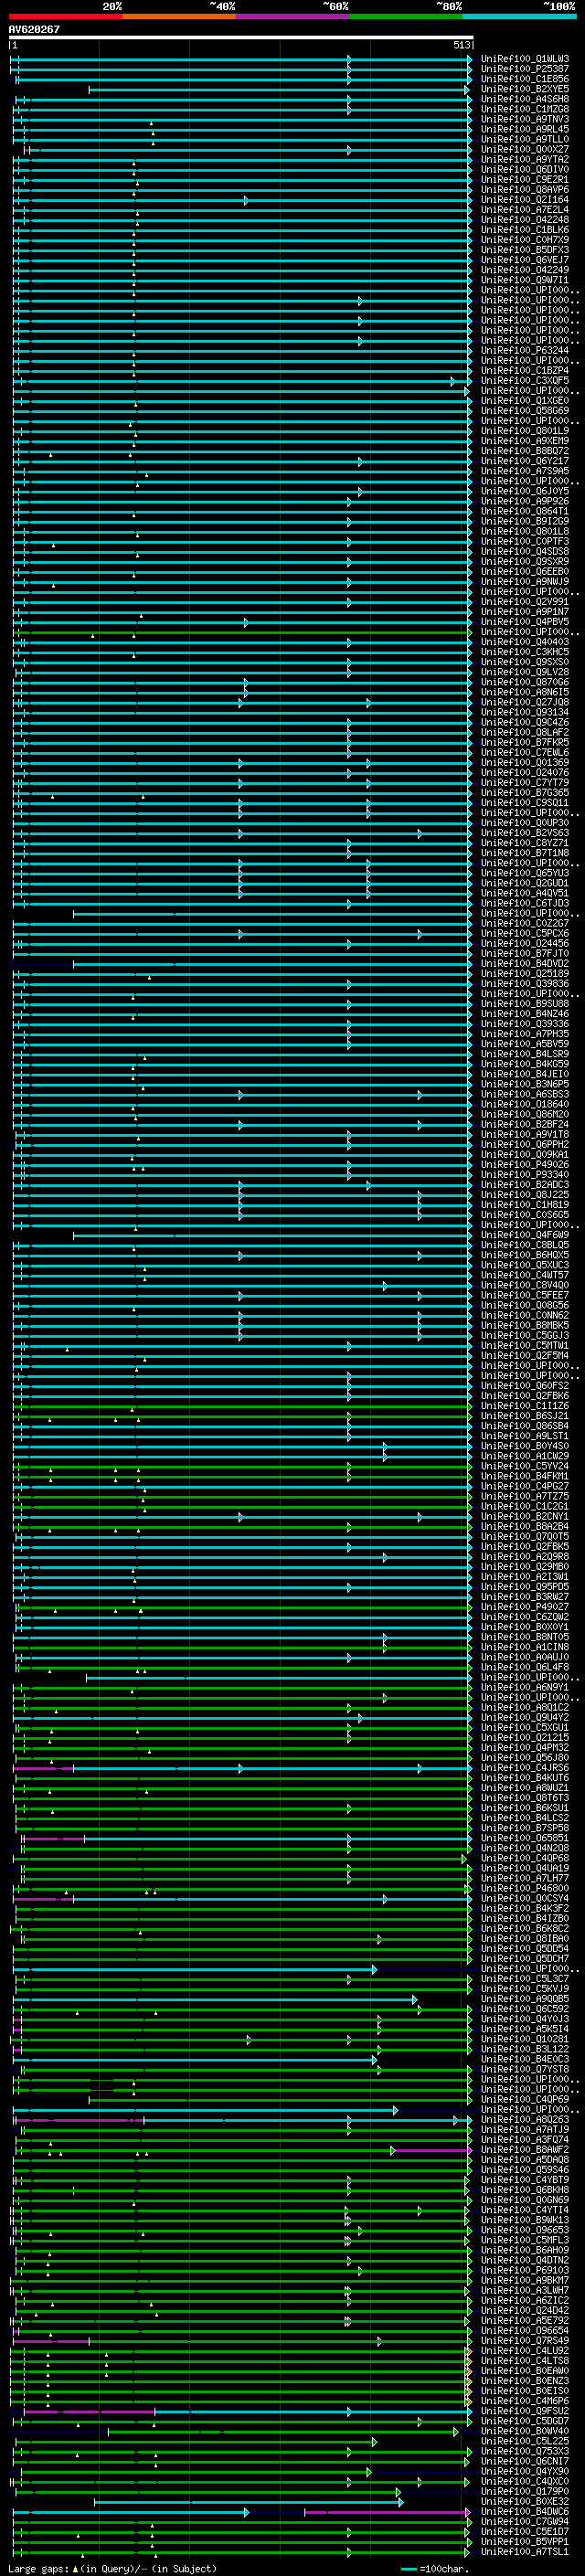Viewport: 585px width, 2576px height.
Task: Open hit UniRef100_P63244
Action: [x=525, y=350]
